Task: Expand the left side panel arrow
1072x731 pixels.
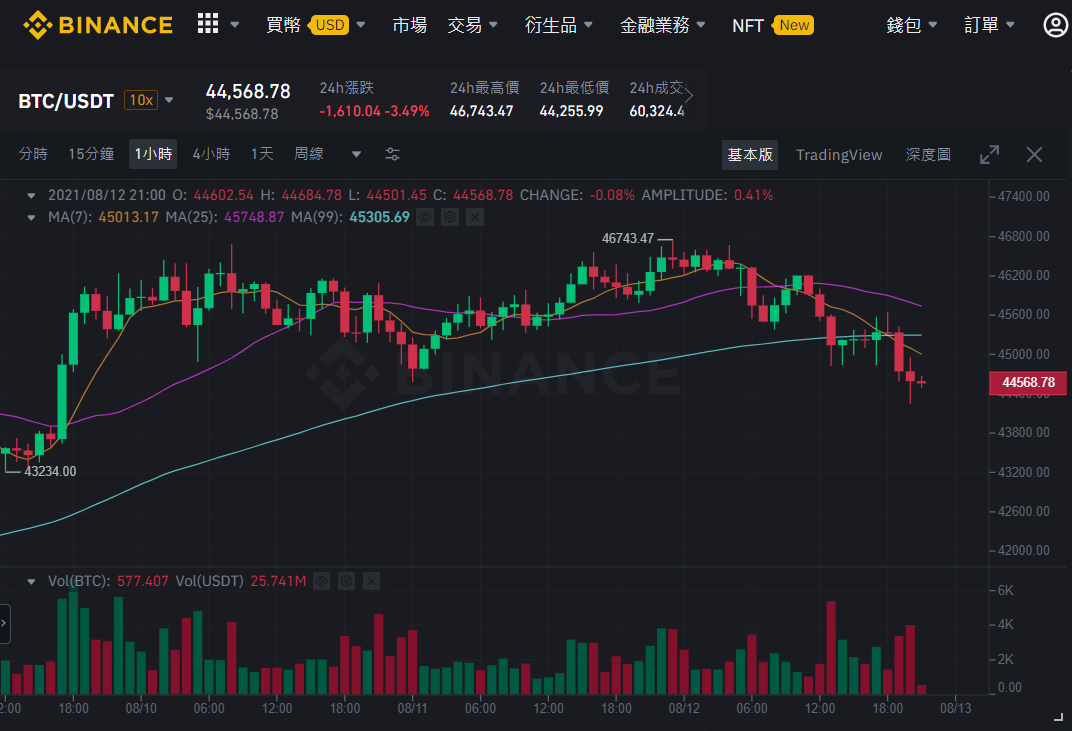Action: [4, 624]
